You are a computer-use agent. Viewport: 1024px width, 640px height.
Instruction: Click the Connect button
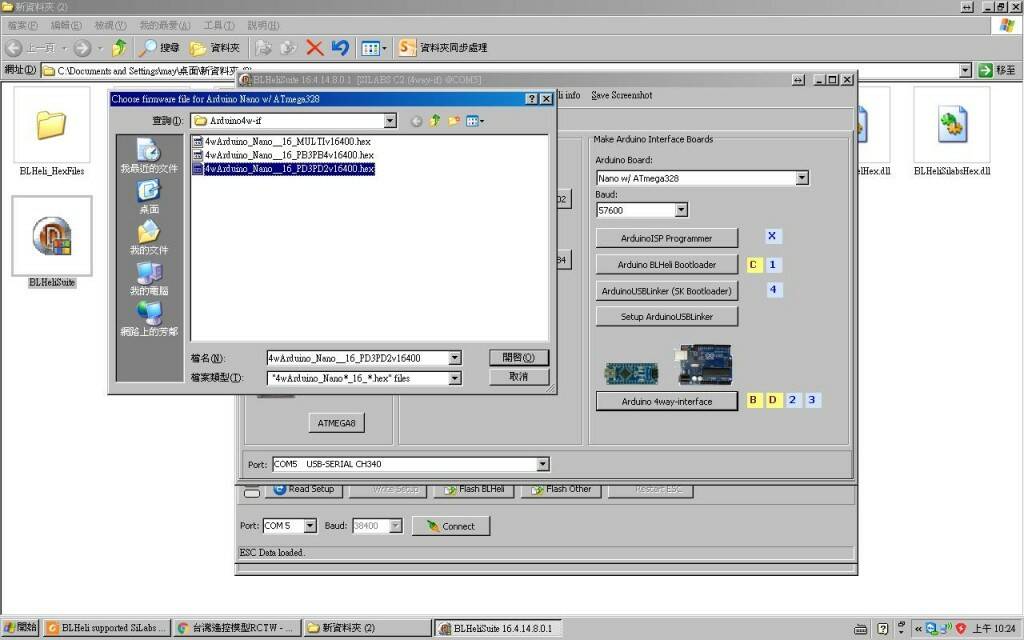pyautogui.click(x=451, y=526)
